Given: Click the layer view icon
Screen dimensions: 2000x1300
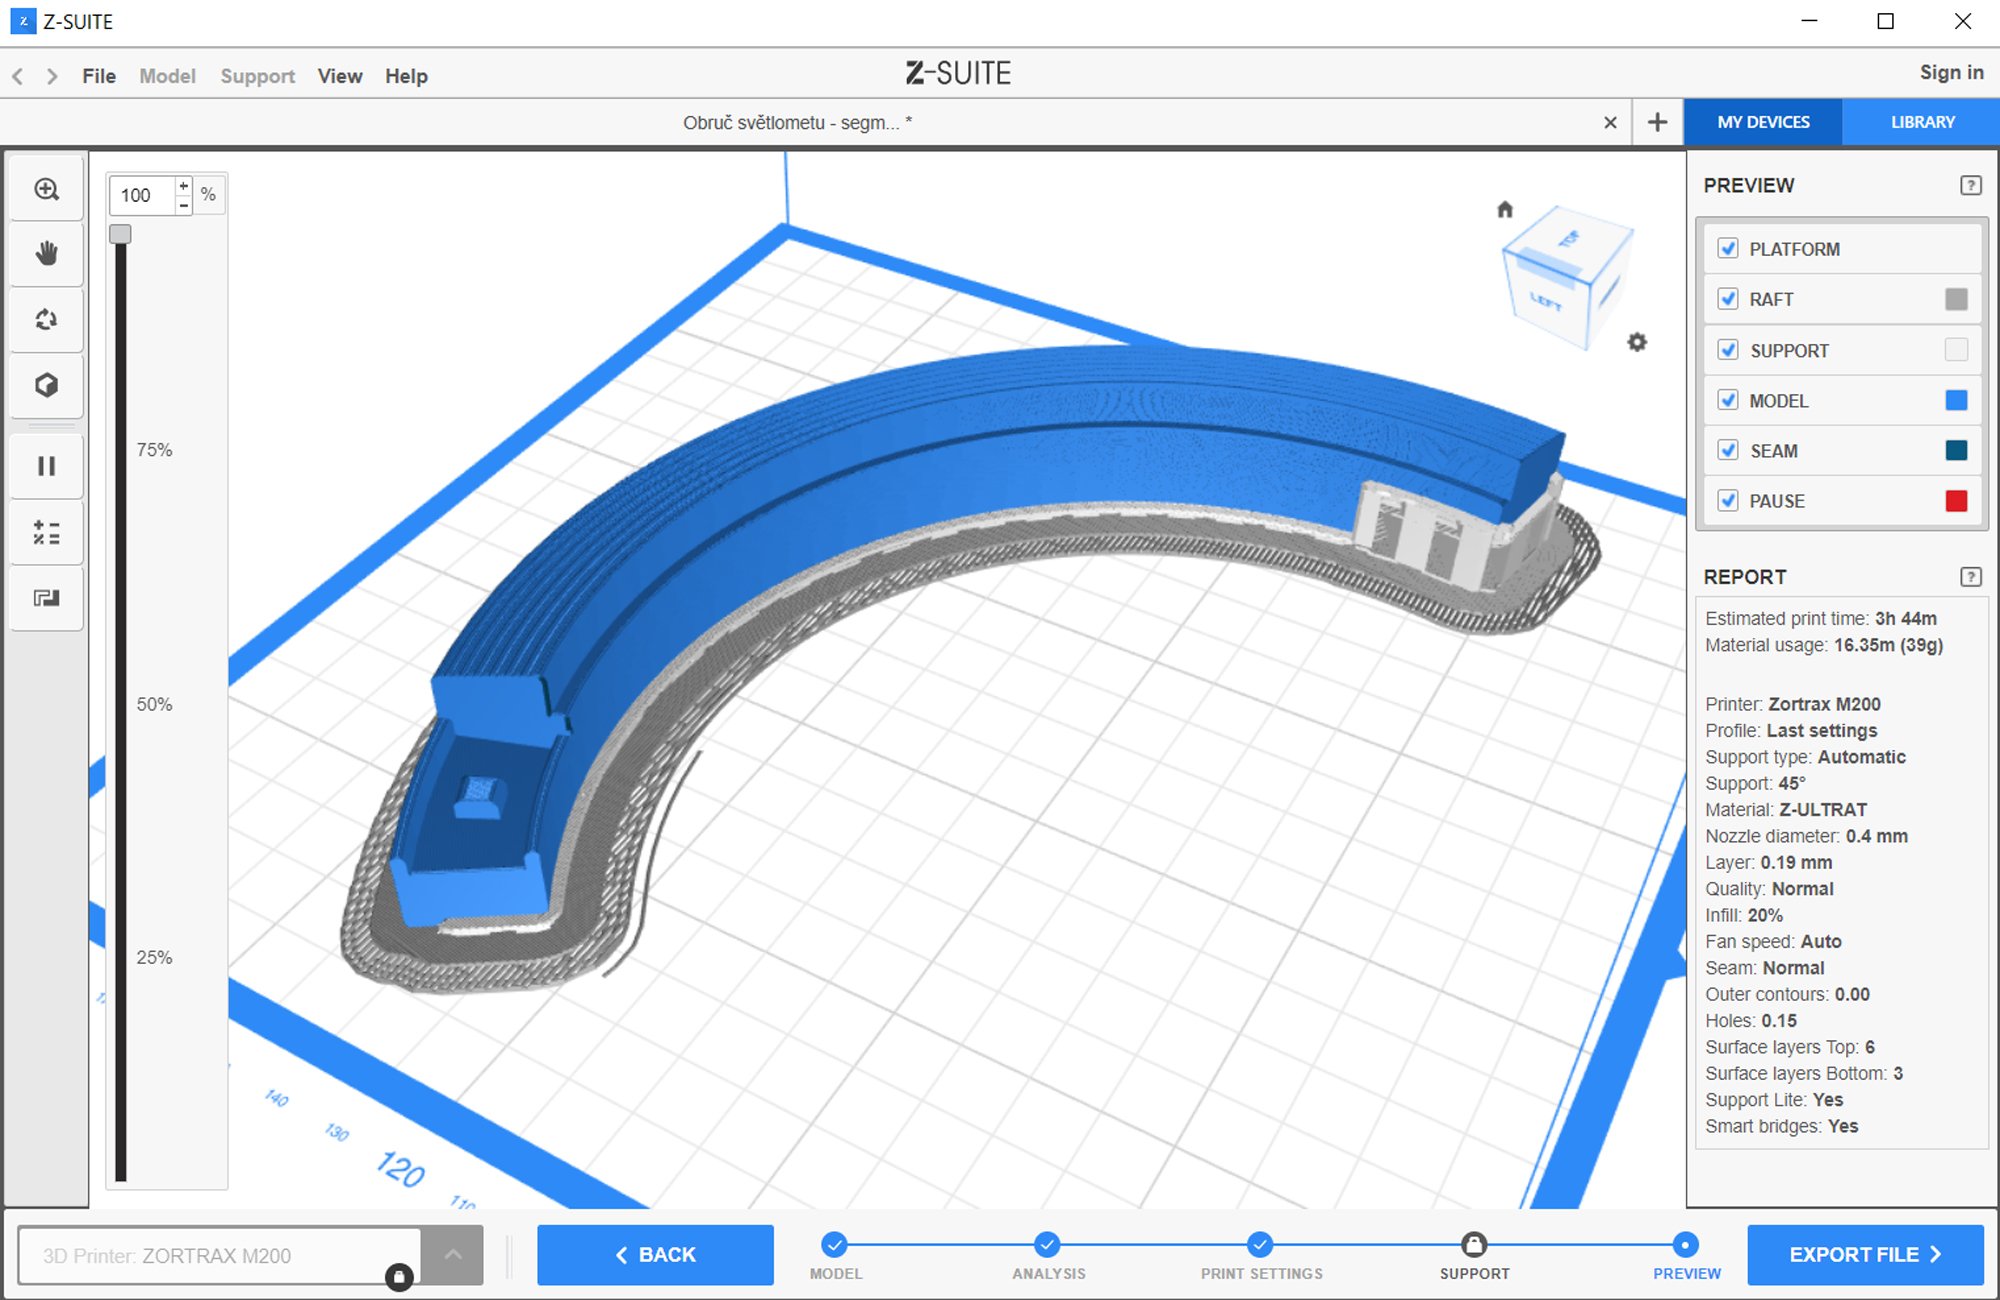Looking at the screenshot, I should pyautogui.click(x=46, y=598).
